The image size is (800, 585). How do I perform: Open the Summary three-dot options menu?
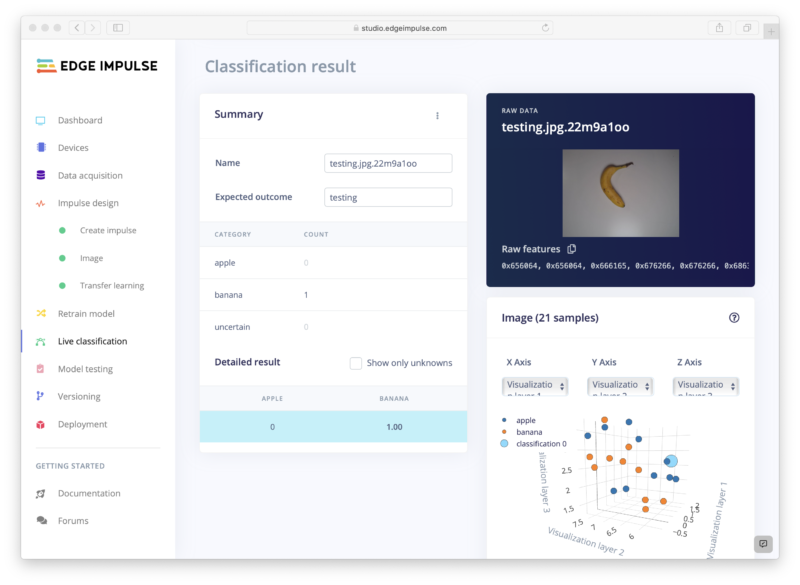[437, 116]
